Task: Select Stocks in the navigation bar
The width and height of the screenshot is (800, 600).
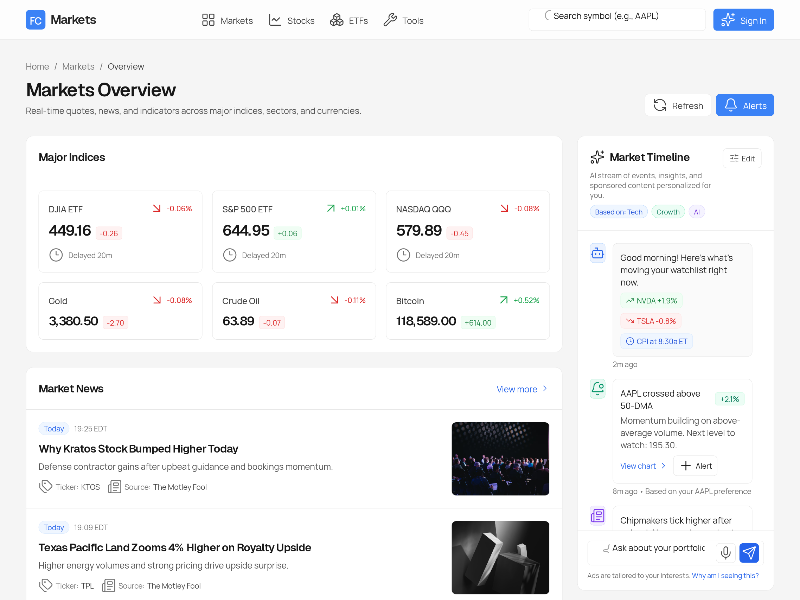Action: (x=291, y=19)
